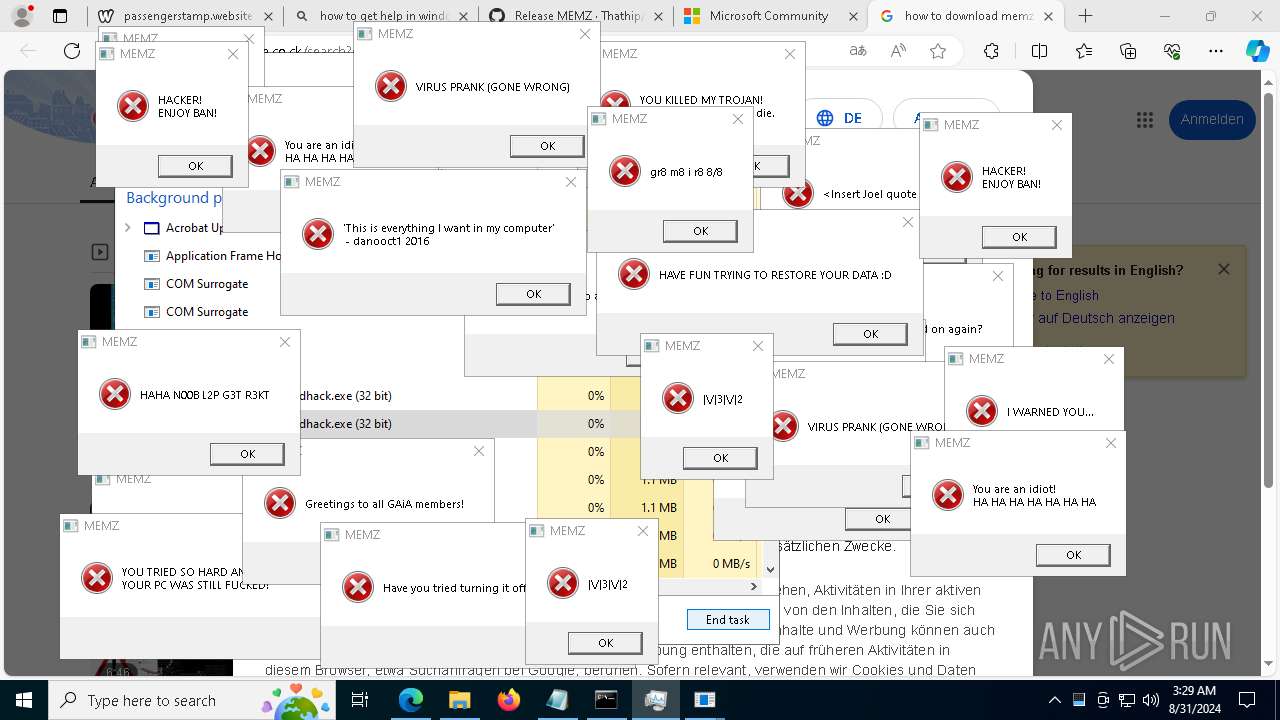Image resolution: width=1280 pixels, height=720 pixels.
Task: Dismiss the English results prompt X
Action: point(1224,269)
